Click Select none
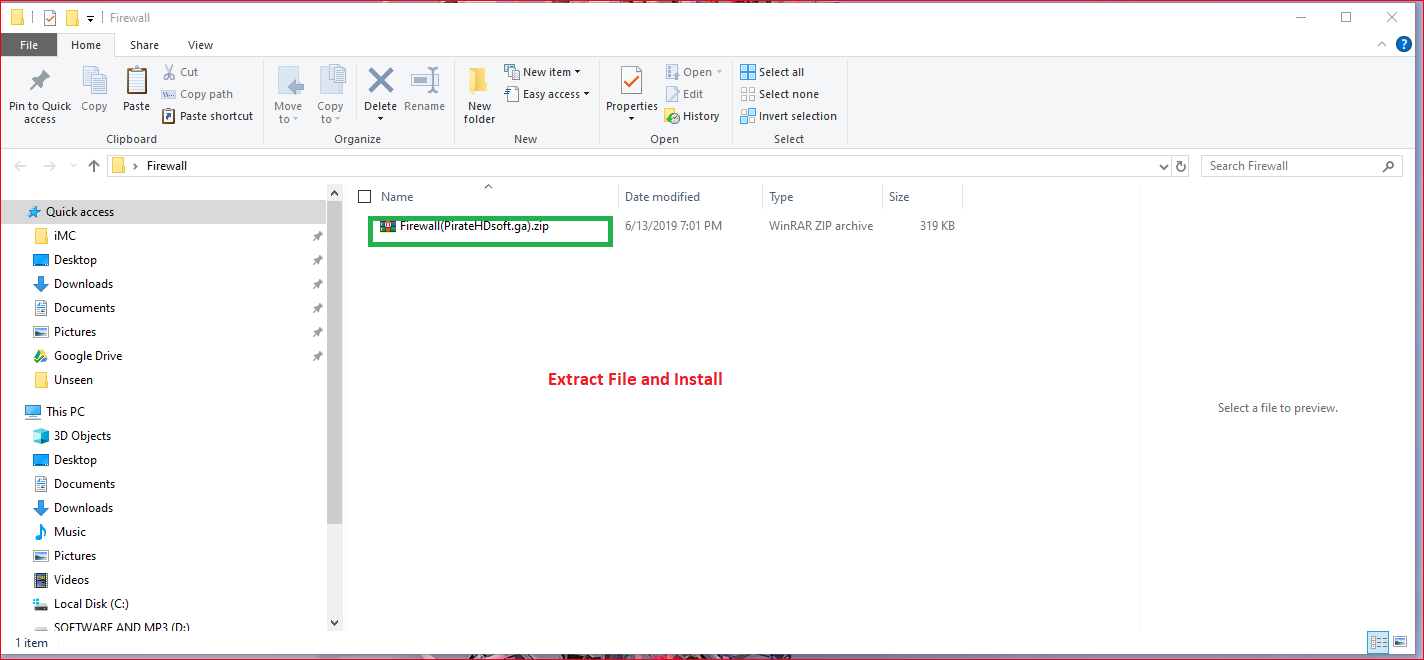Screen dimensions: 1424x660 point(779,94)
